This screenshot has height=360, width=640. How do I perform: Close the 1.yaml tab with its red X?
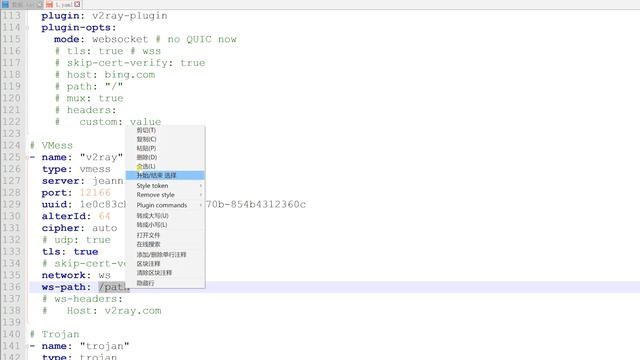pos(77,4)
